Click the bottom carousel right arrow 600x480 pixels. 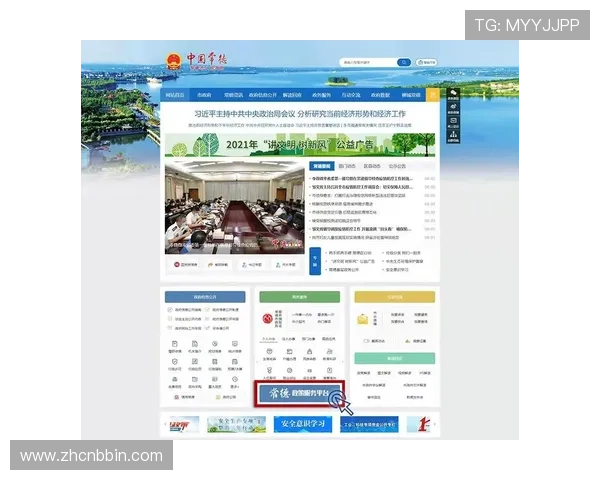pos(435,424)
